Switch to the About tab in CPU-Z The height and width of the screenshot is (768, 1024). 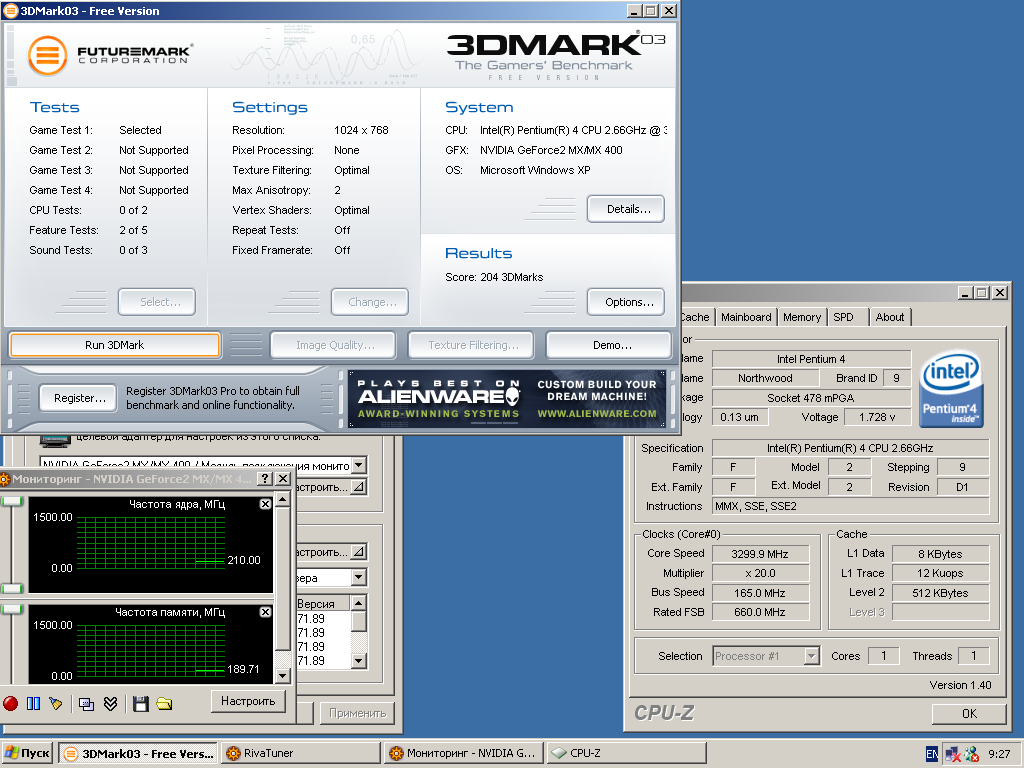[889, 317]
